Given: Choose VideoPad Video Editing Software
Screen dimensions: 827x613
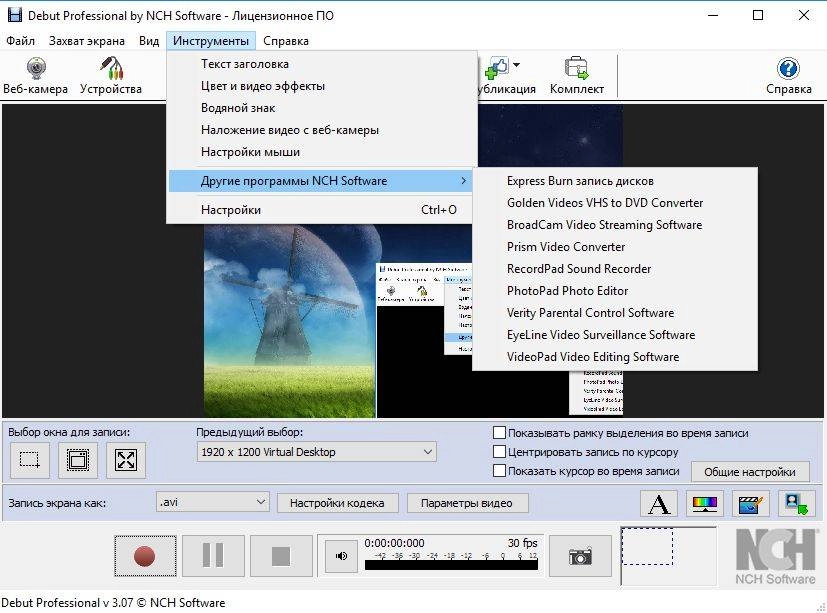Looking at the screenshot, I should click(x=615, y=357).
